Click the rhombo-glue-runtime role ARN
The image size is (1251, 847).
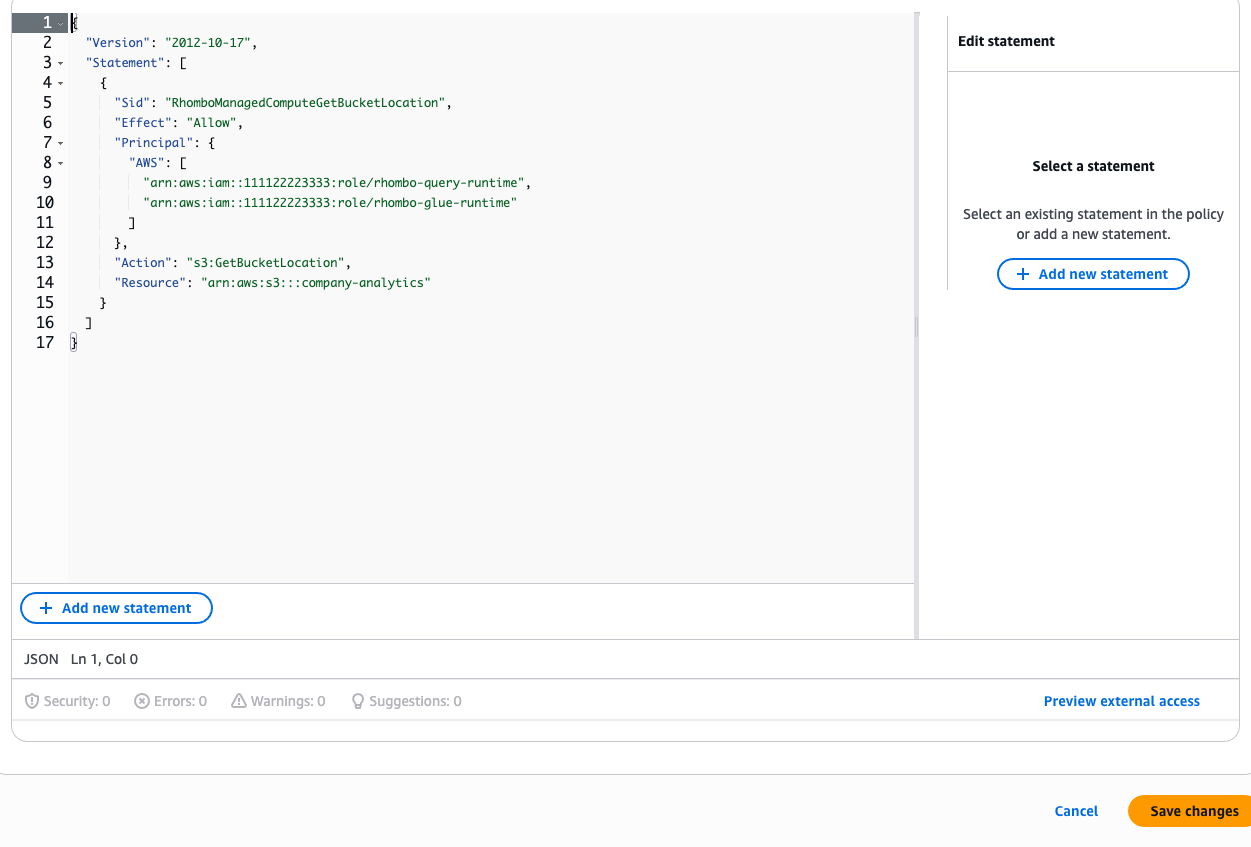click(x=330, y=203)
